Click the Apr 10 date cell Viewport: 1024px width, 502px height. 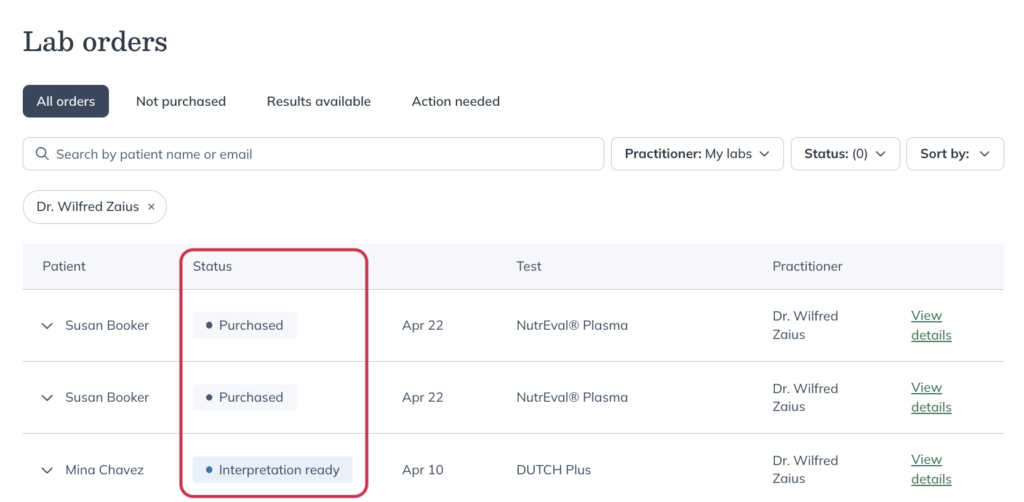point(423,470)
